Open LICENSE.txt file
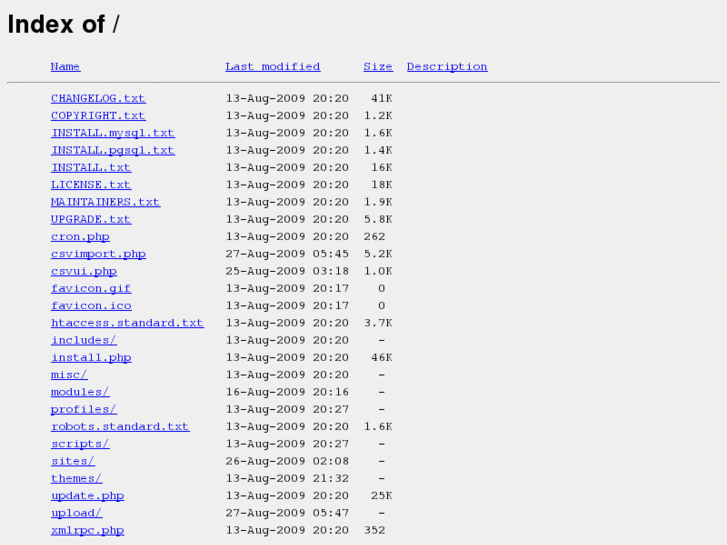The height and width of the screenshot is (545, 727). pyautogui.click(x=91, y=185)
